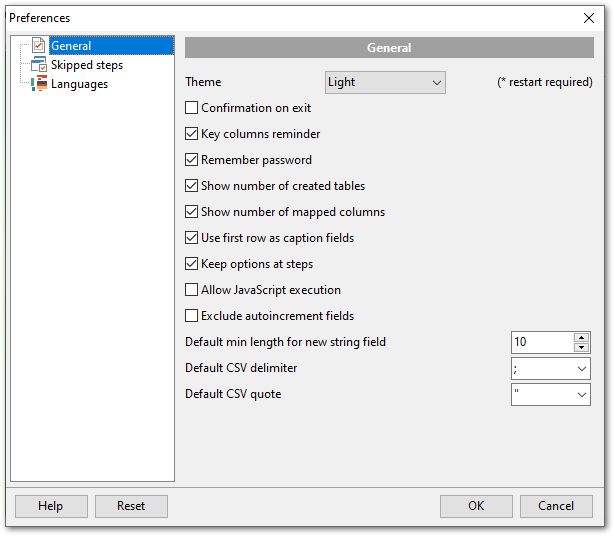
Task: Click the General page icon in tree
Action: point(39,46)
